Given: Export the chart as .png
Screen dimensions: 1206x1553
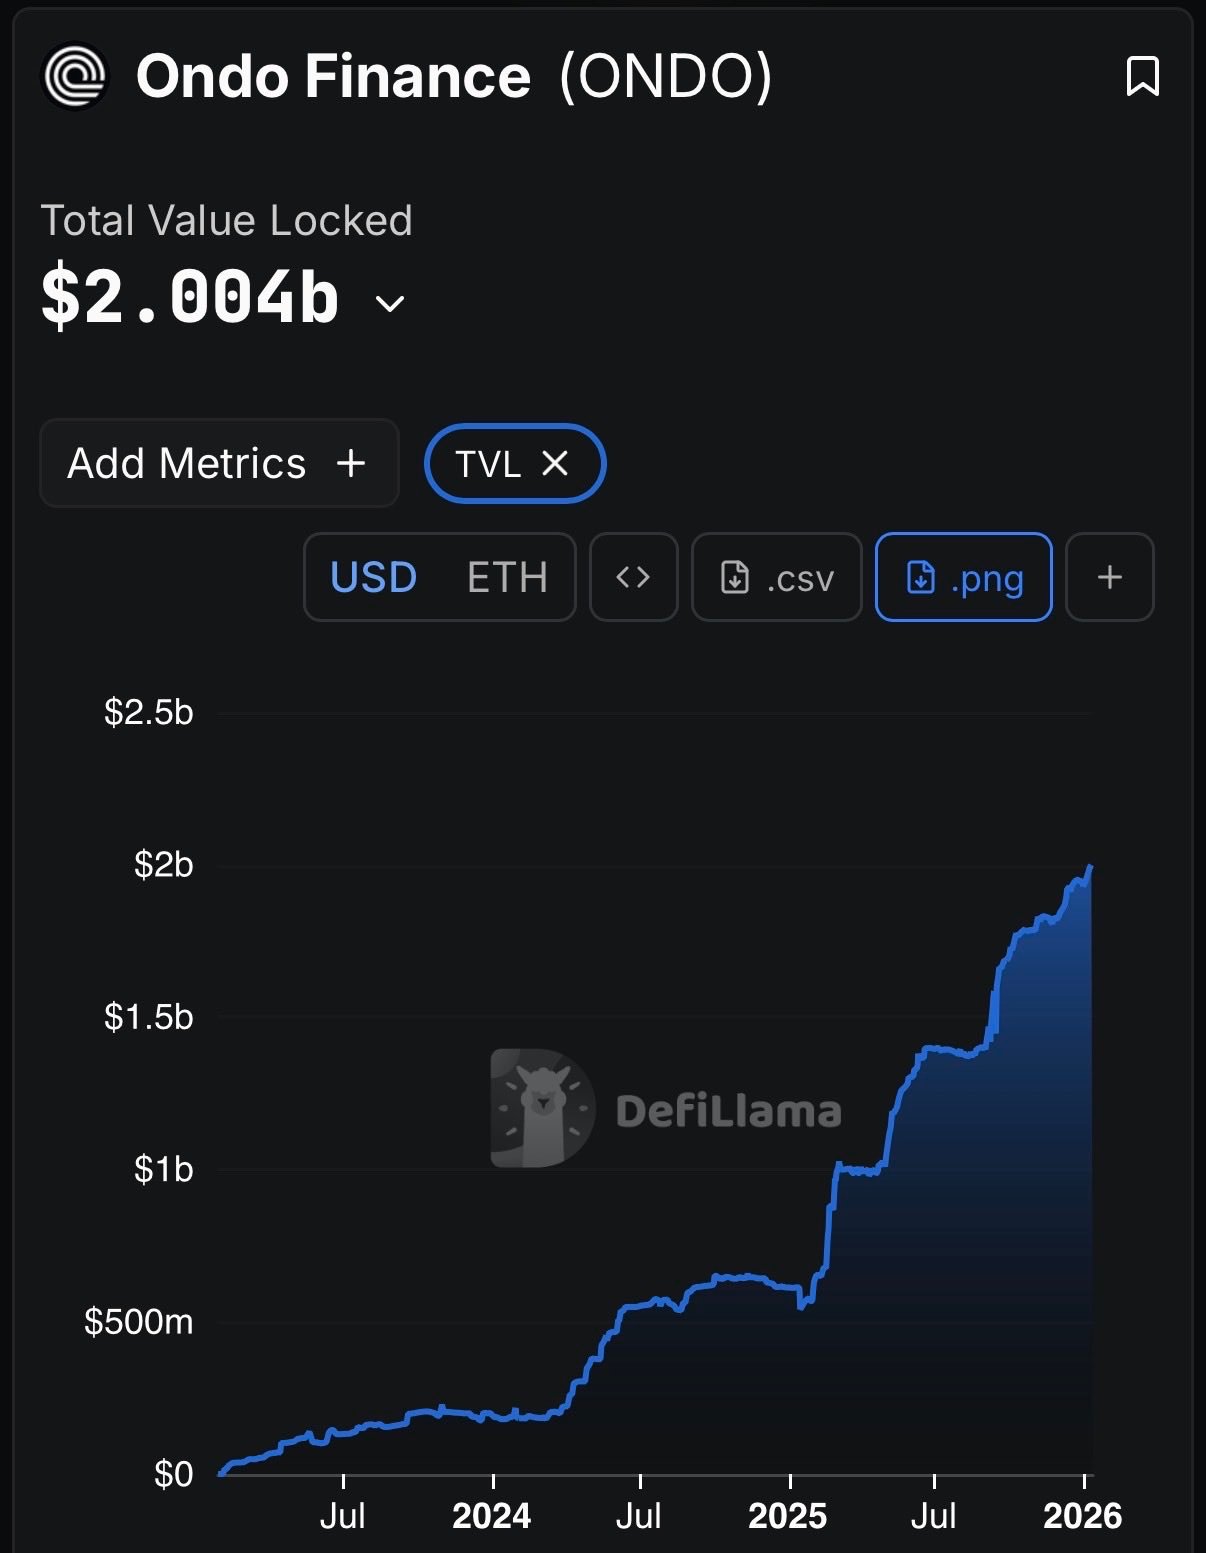Looking at the screenshot, I should pos(963,577).
